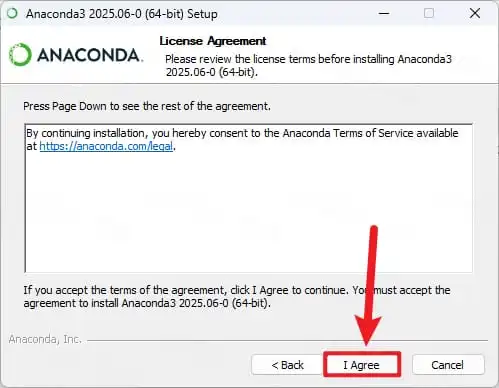Screen dimensions: 499x388
Task: Click the 'Press Page Down' instruction text
Action: click(147, 106)
